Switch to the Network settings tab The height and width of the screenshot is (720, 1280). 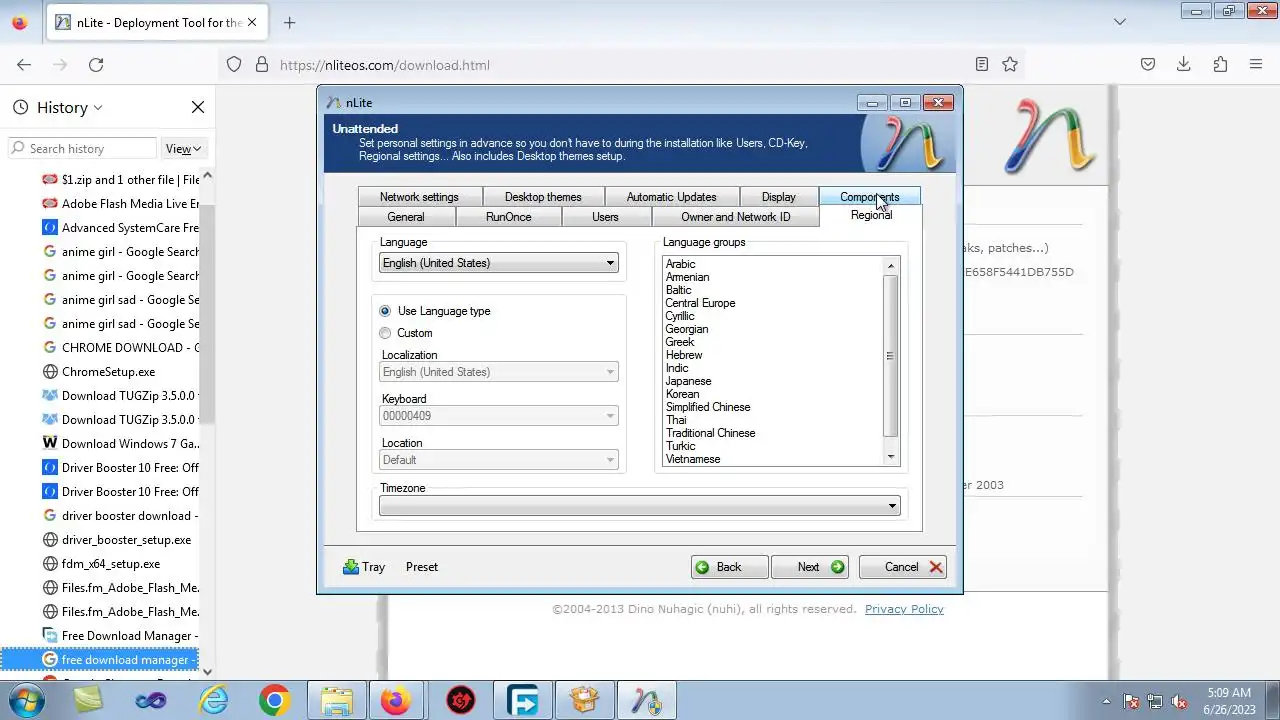click(419, 197)
